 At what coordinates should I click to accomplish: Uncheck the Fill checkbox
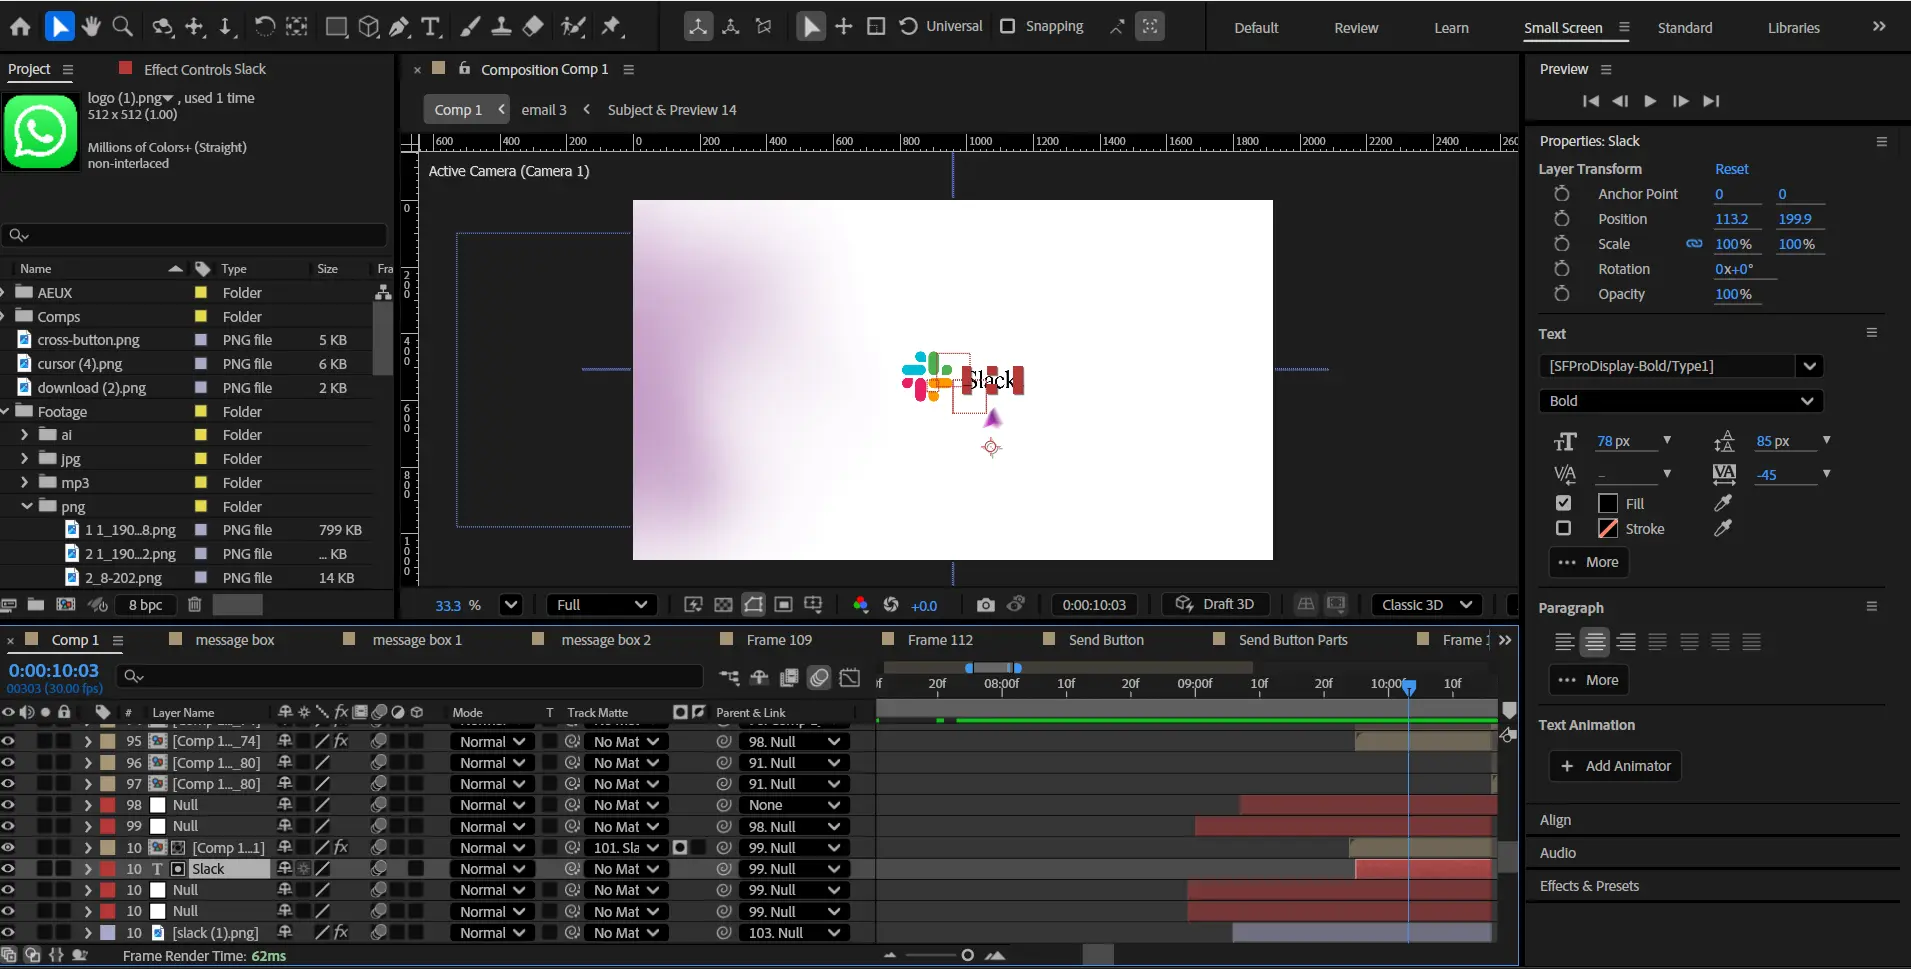tap(1564, 503)
